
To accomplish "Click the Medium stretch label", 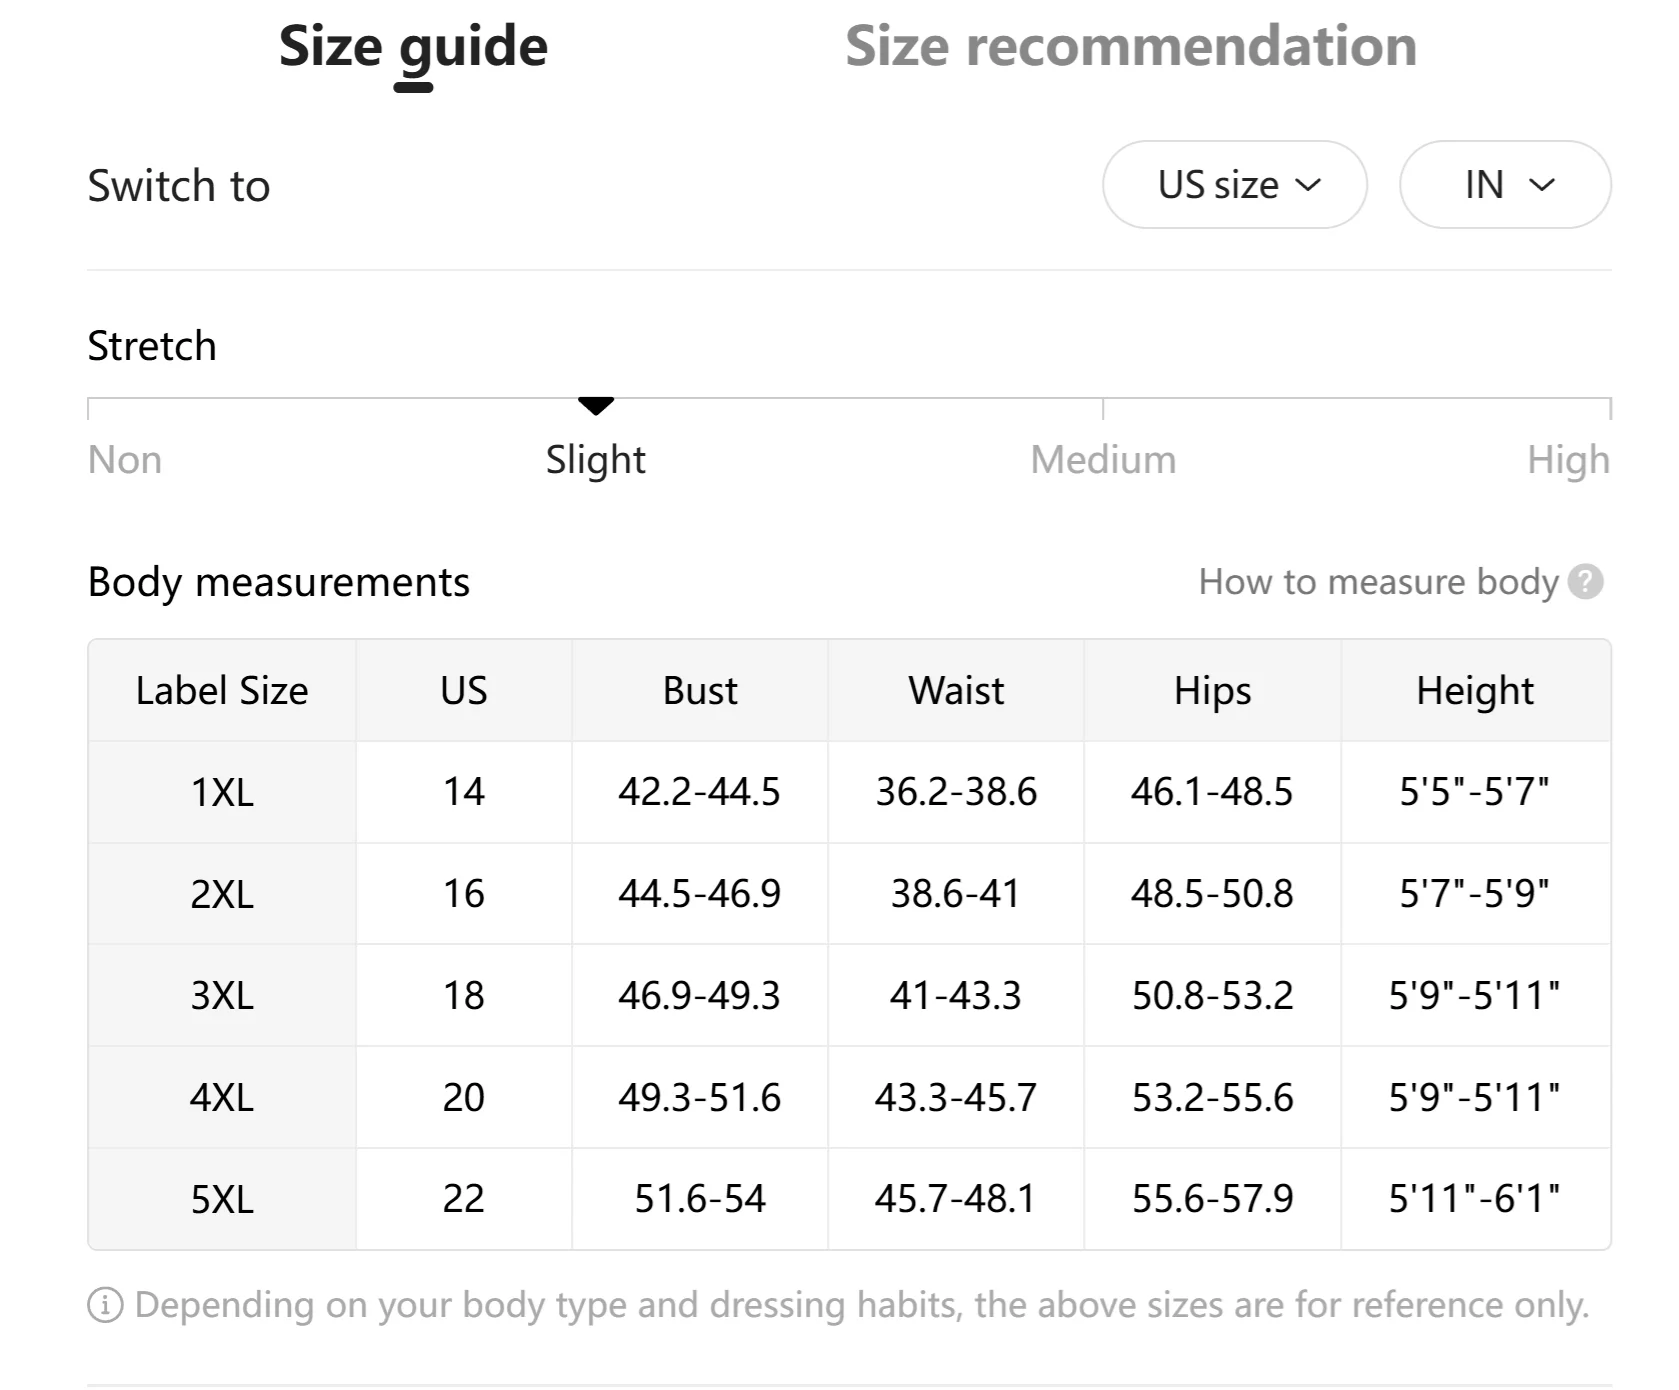I will click(1103, 460).
